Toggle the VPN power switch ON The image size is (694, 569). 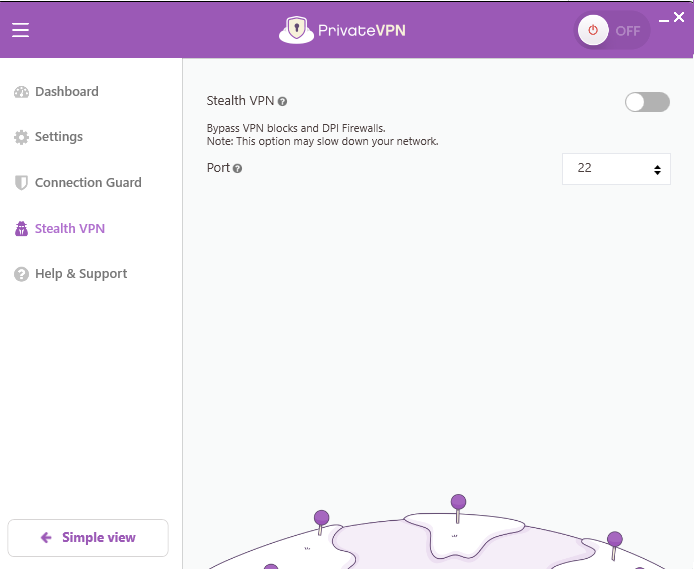(612, 30)
